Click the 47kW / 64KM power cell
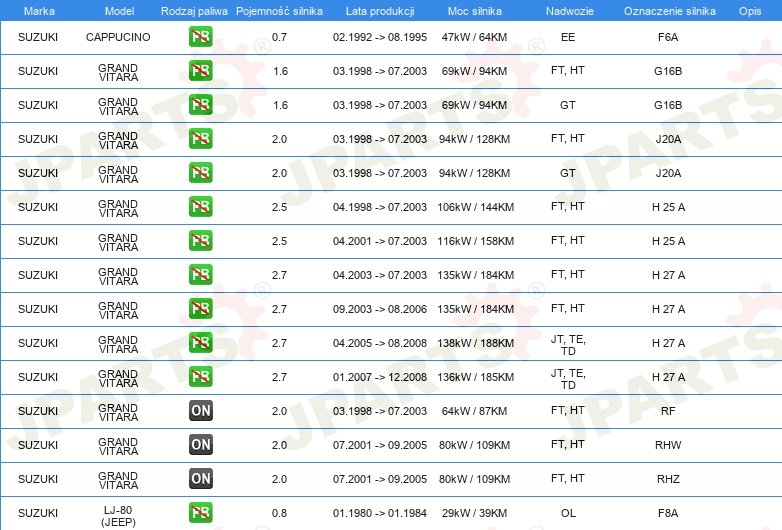Image resolution: width=782 pixels, height=530 pixels. click(x=474, y=37)
